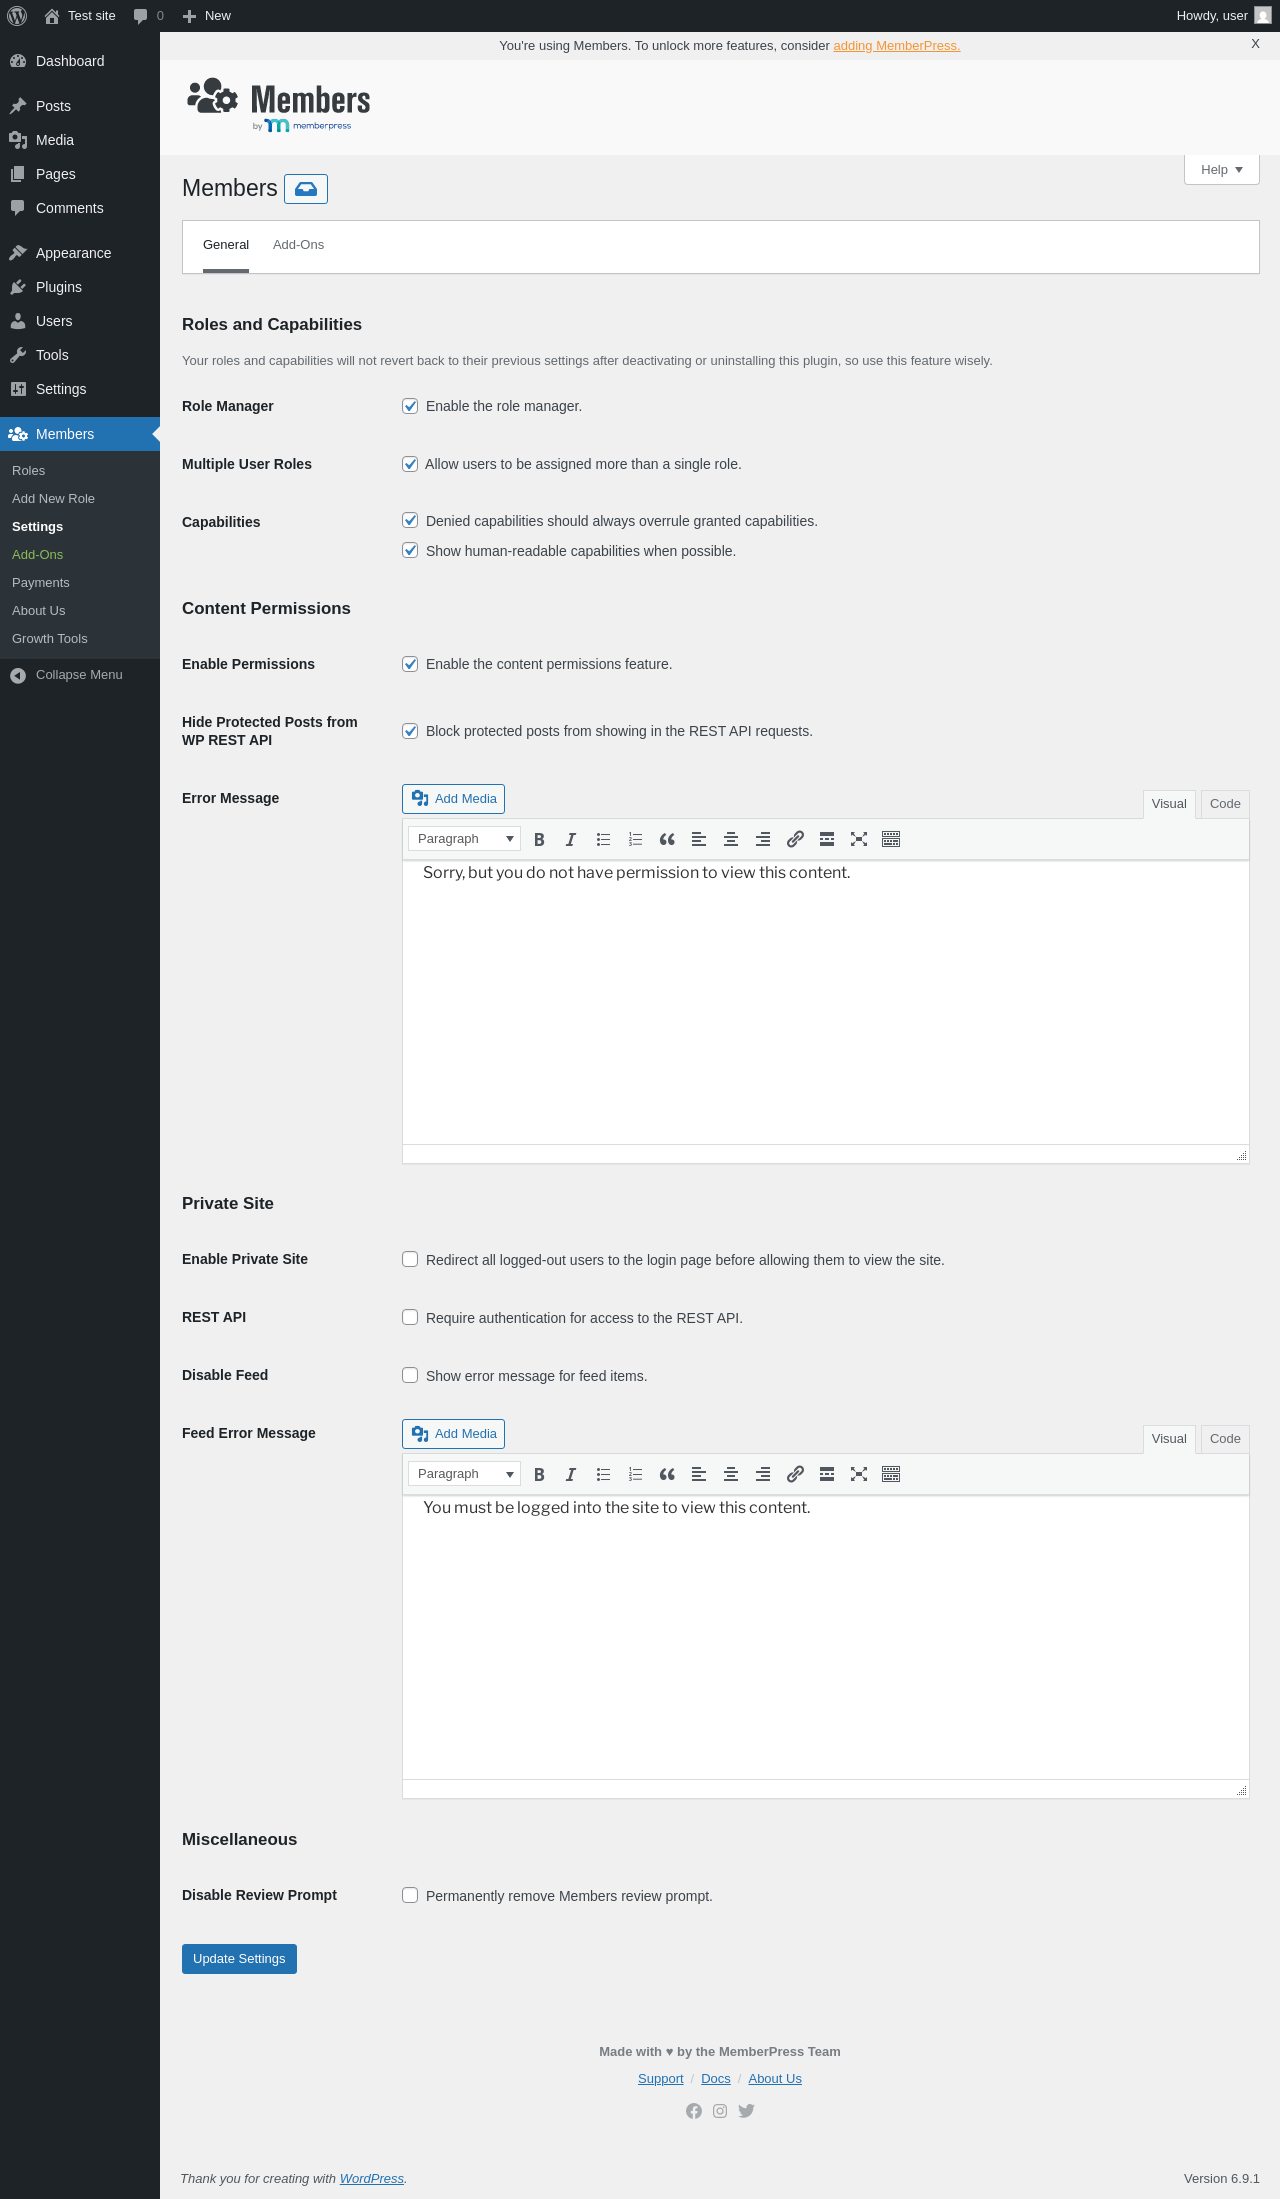The width and height of the screenshot is (1280, 2199).
Task: Open the adding MemberPress link
Action: coord(896,46)
